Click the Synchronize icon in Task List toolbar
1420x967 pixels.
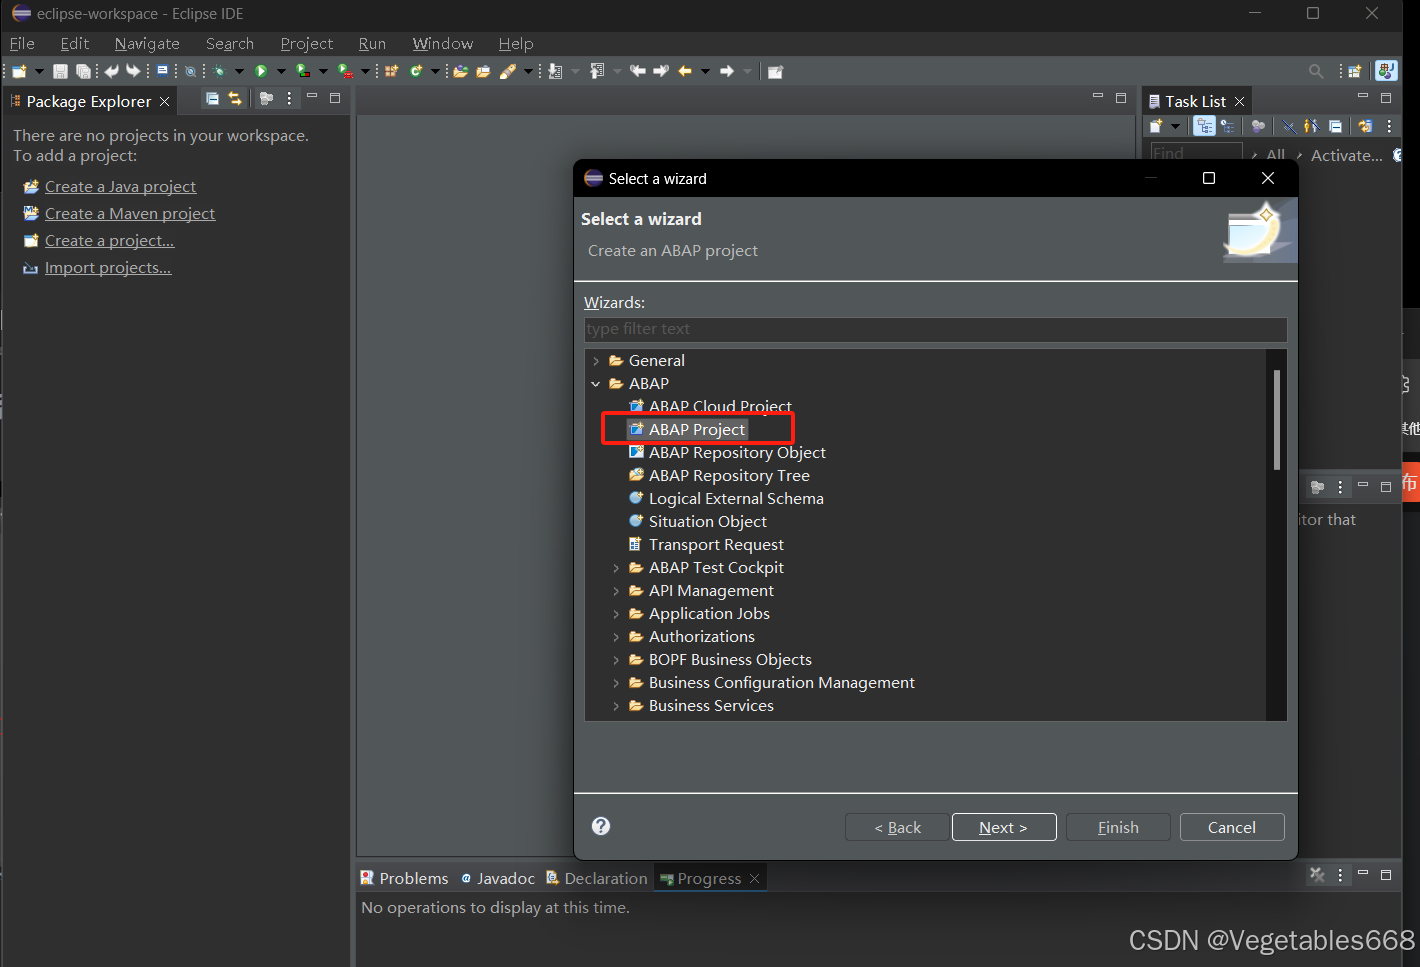pyautogui.click(x=1367, y=125)
